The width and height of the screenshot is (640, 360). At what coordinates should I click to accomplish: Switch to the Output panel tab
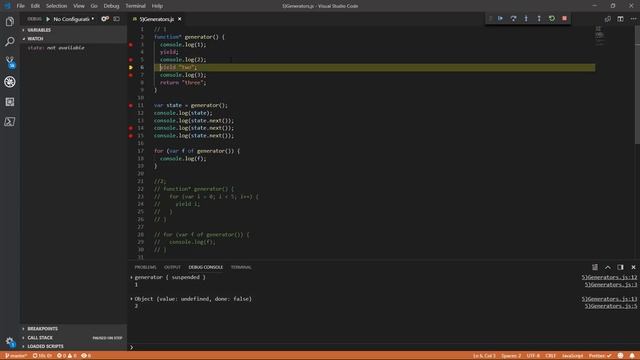coord(172,267)
